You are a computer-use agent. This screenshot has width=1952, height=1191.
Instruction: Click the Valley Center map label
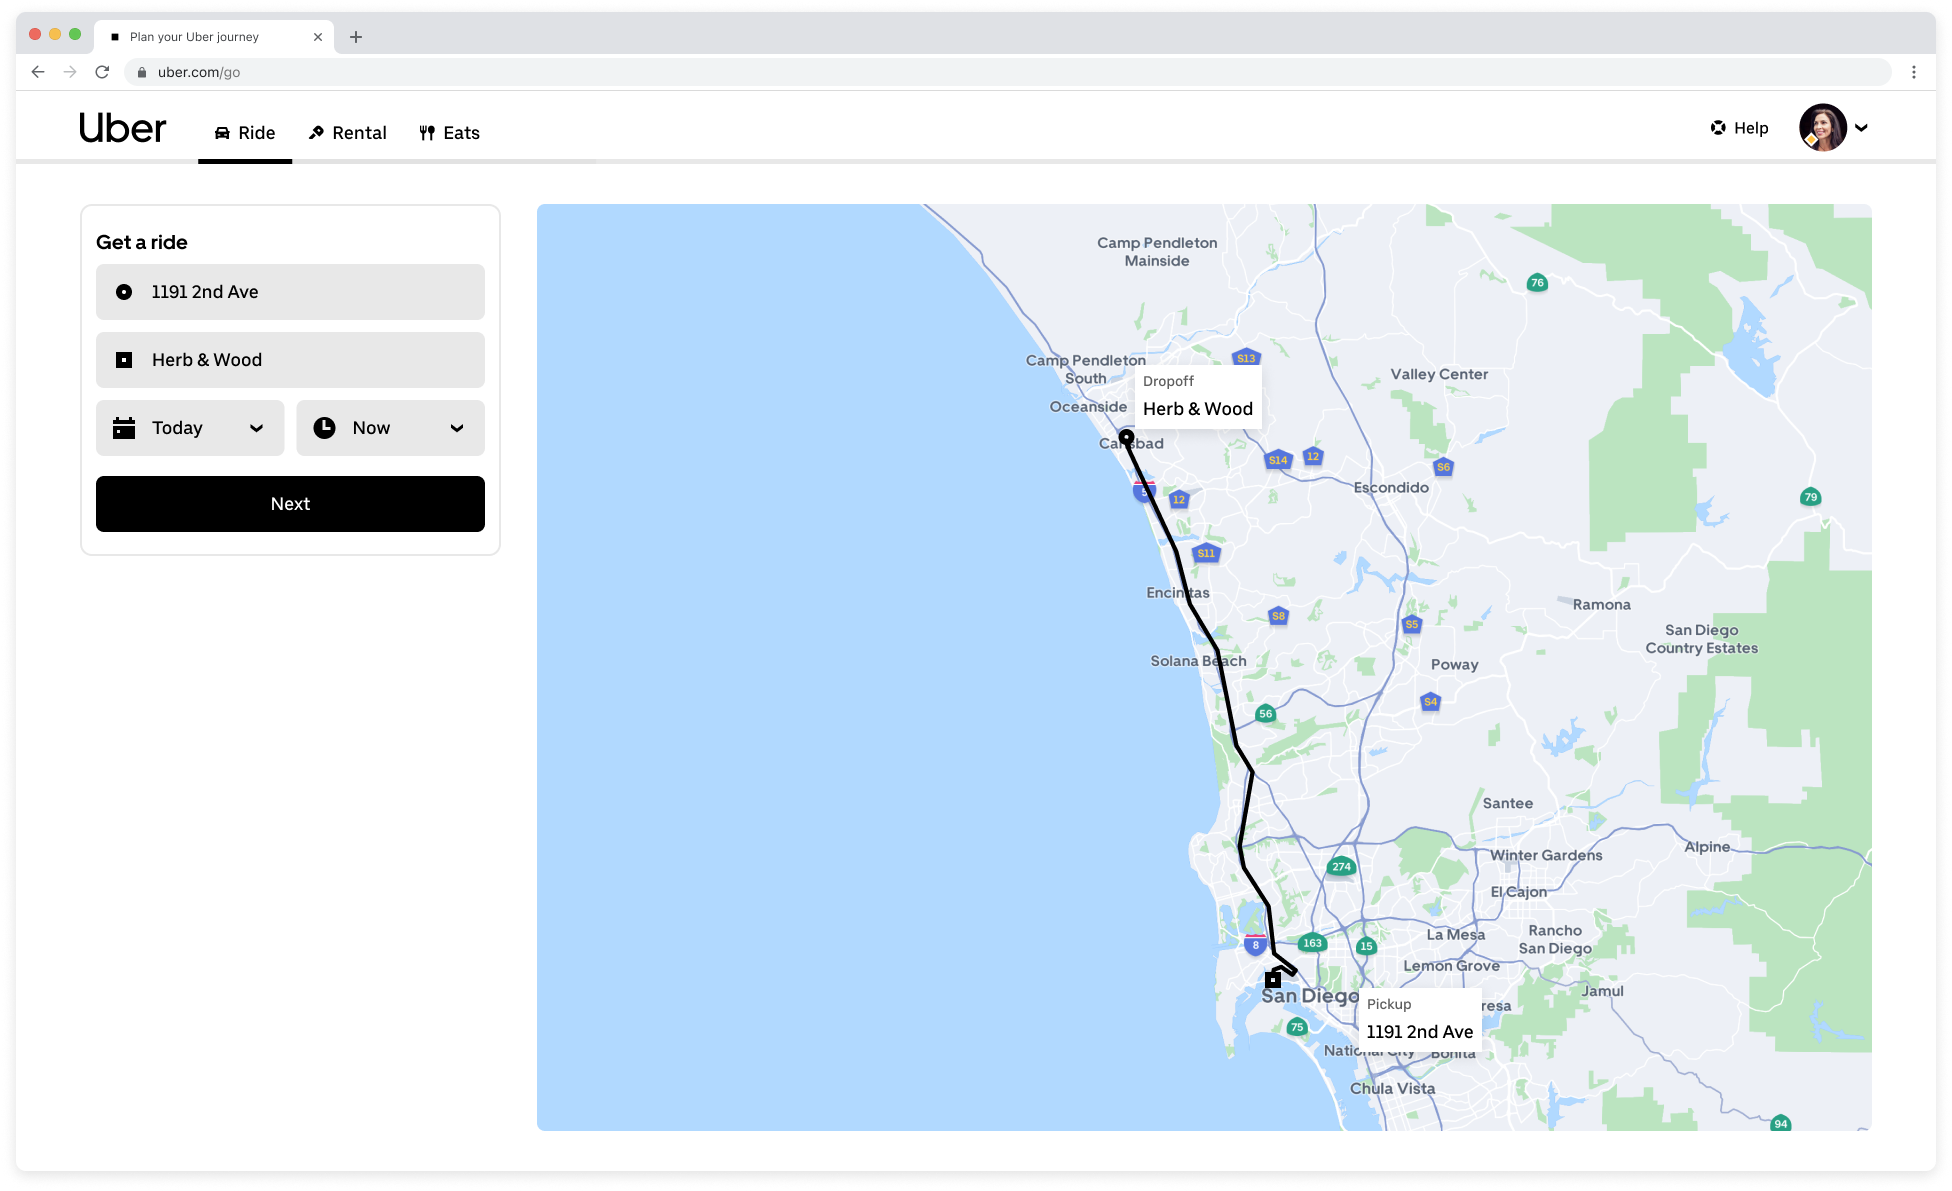tap(1439, 374)
